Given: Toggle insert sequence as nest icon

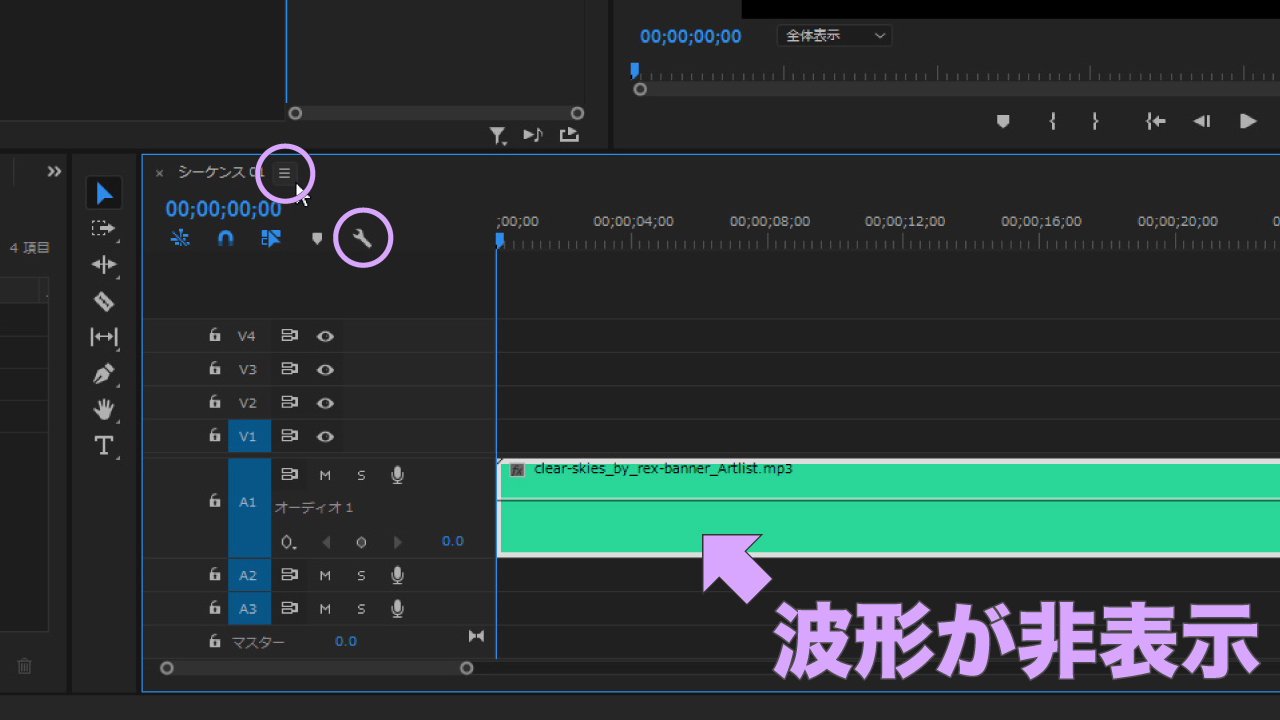Looking at the screenshot, I should 180,238.
